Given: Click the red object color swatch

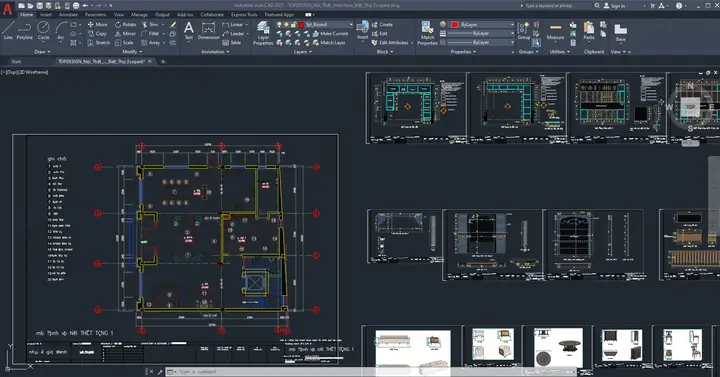Looking at the screenshot, I should (x=455, y=24).
